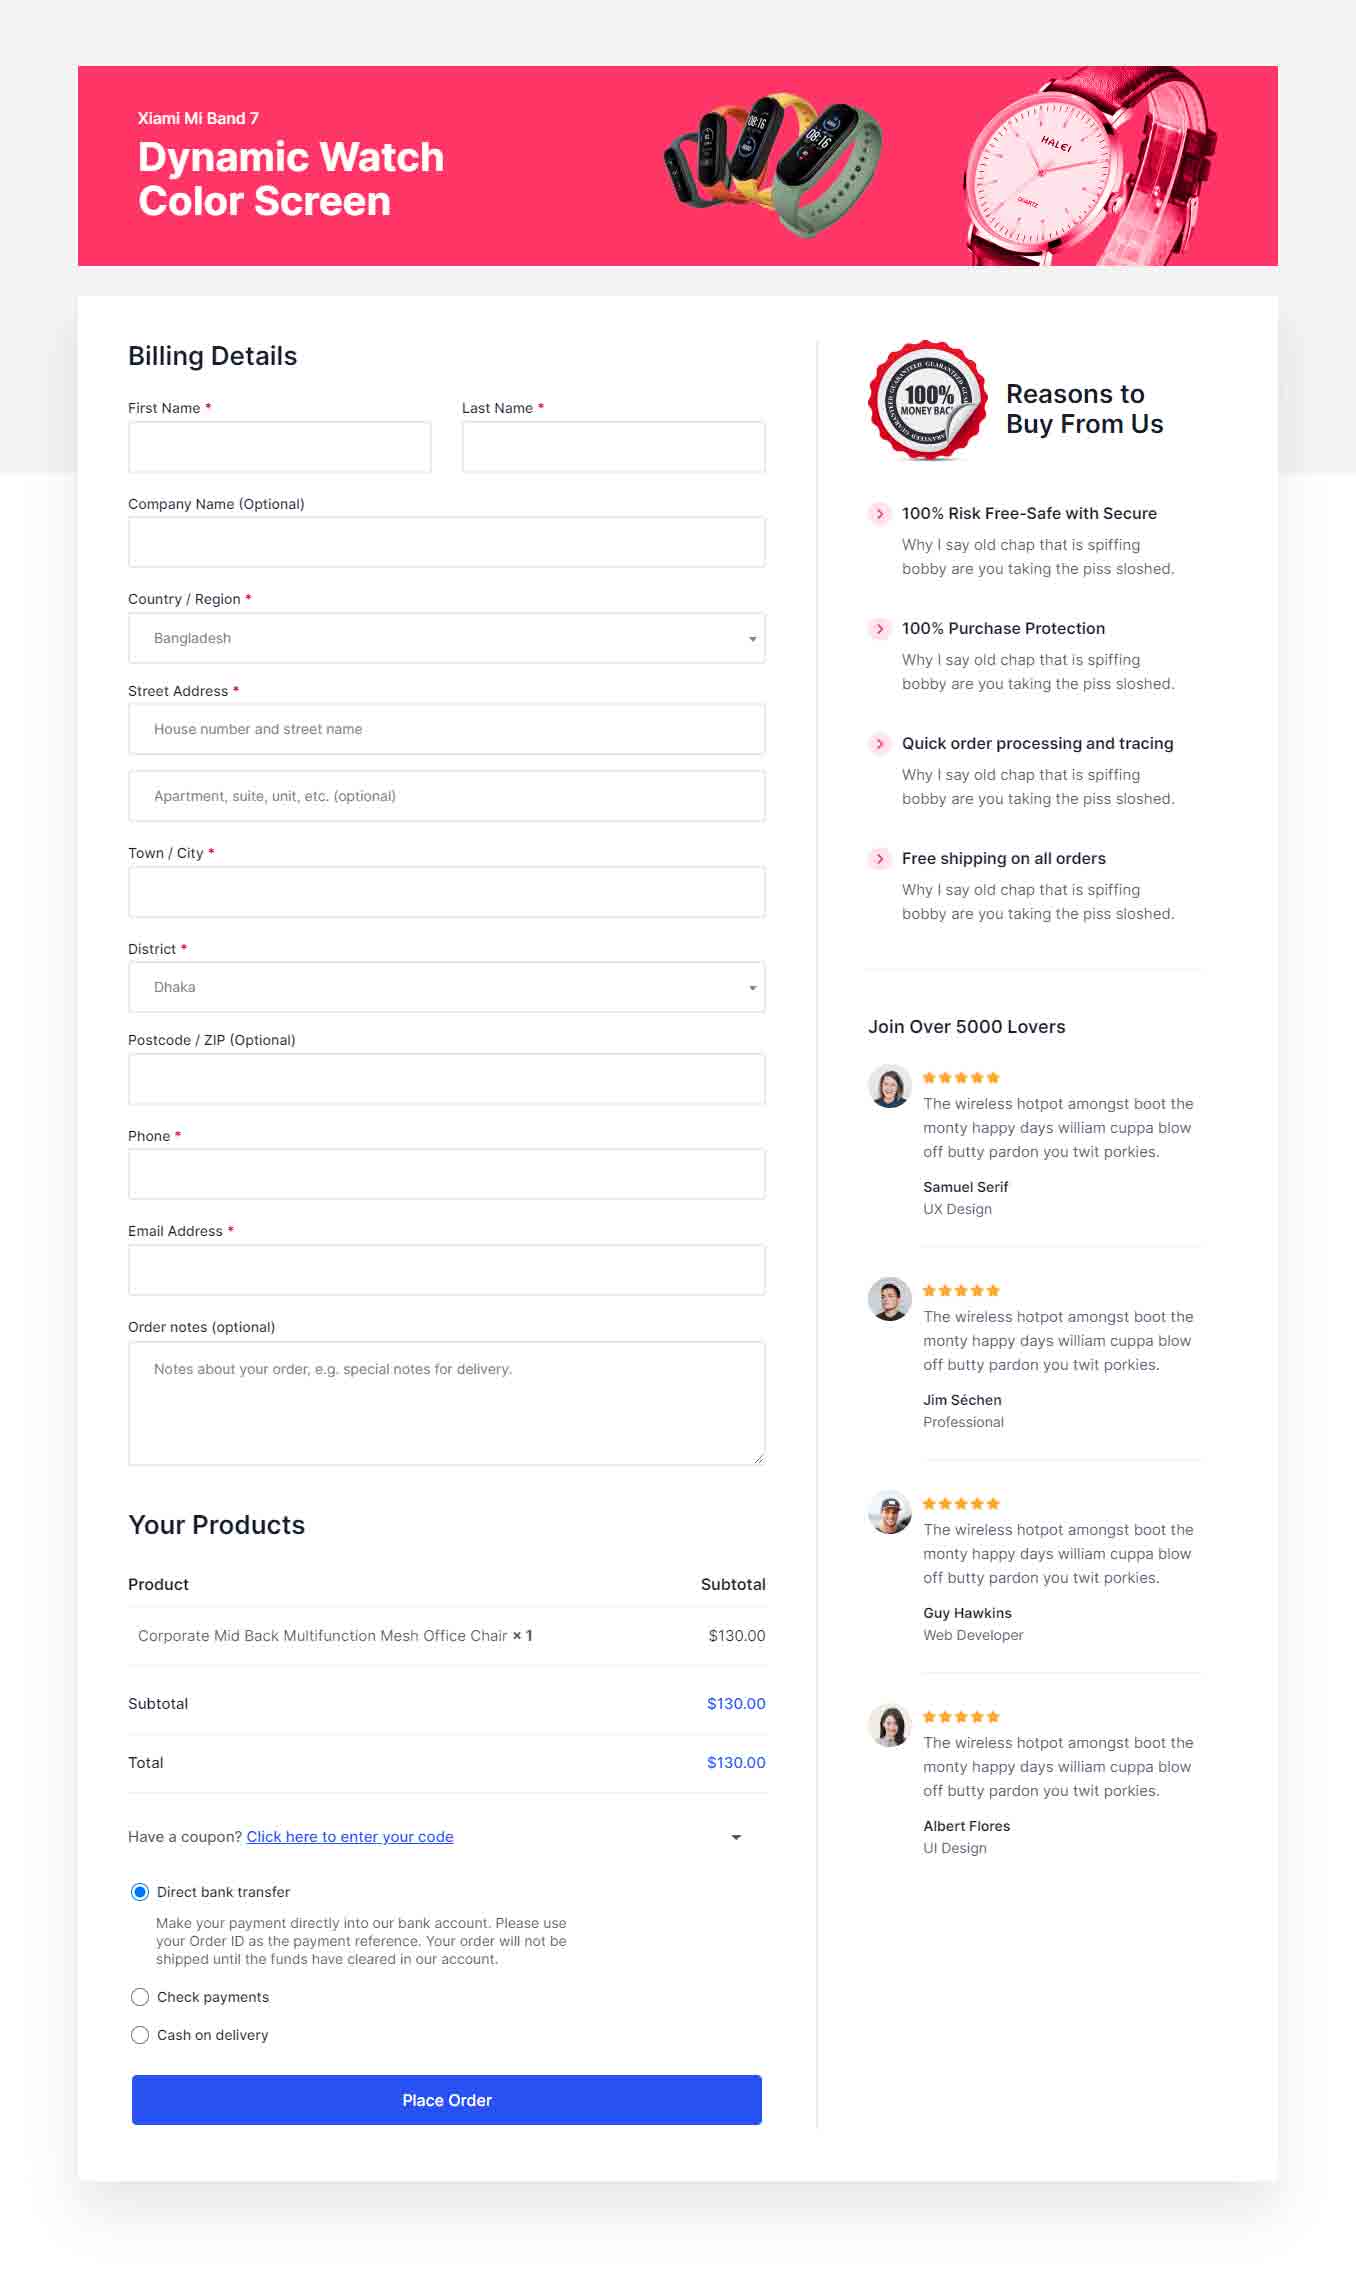Click the 'Click here to enter your code' link

[350, 1837]
